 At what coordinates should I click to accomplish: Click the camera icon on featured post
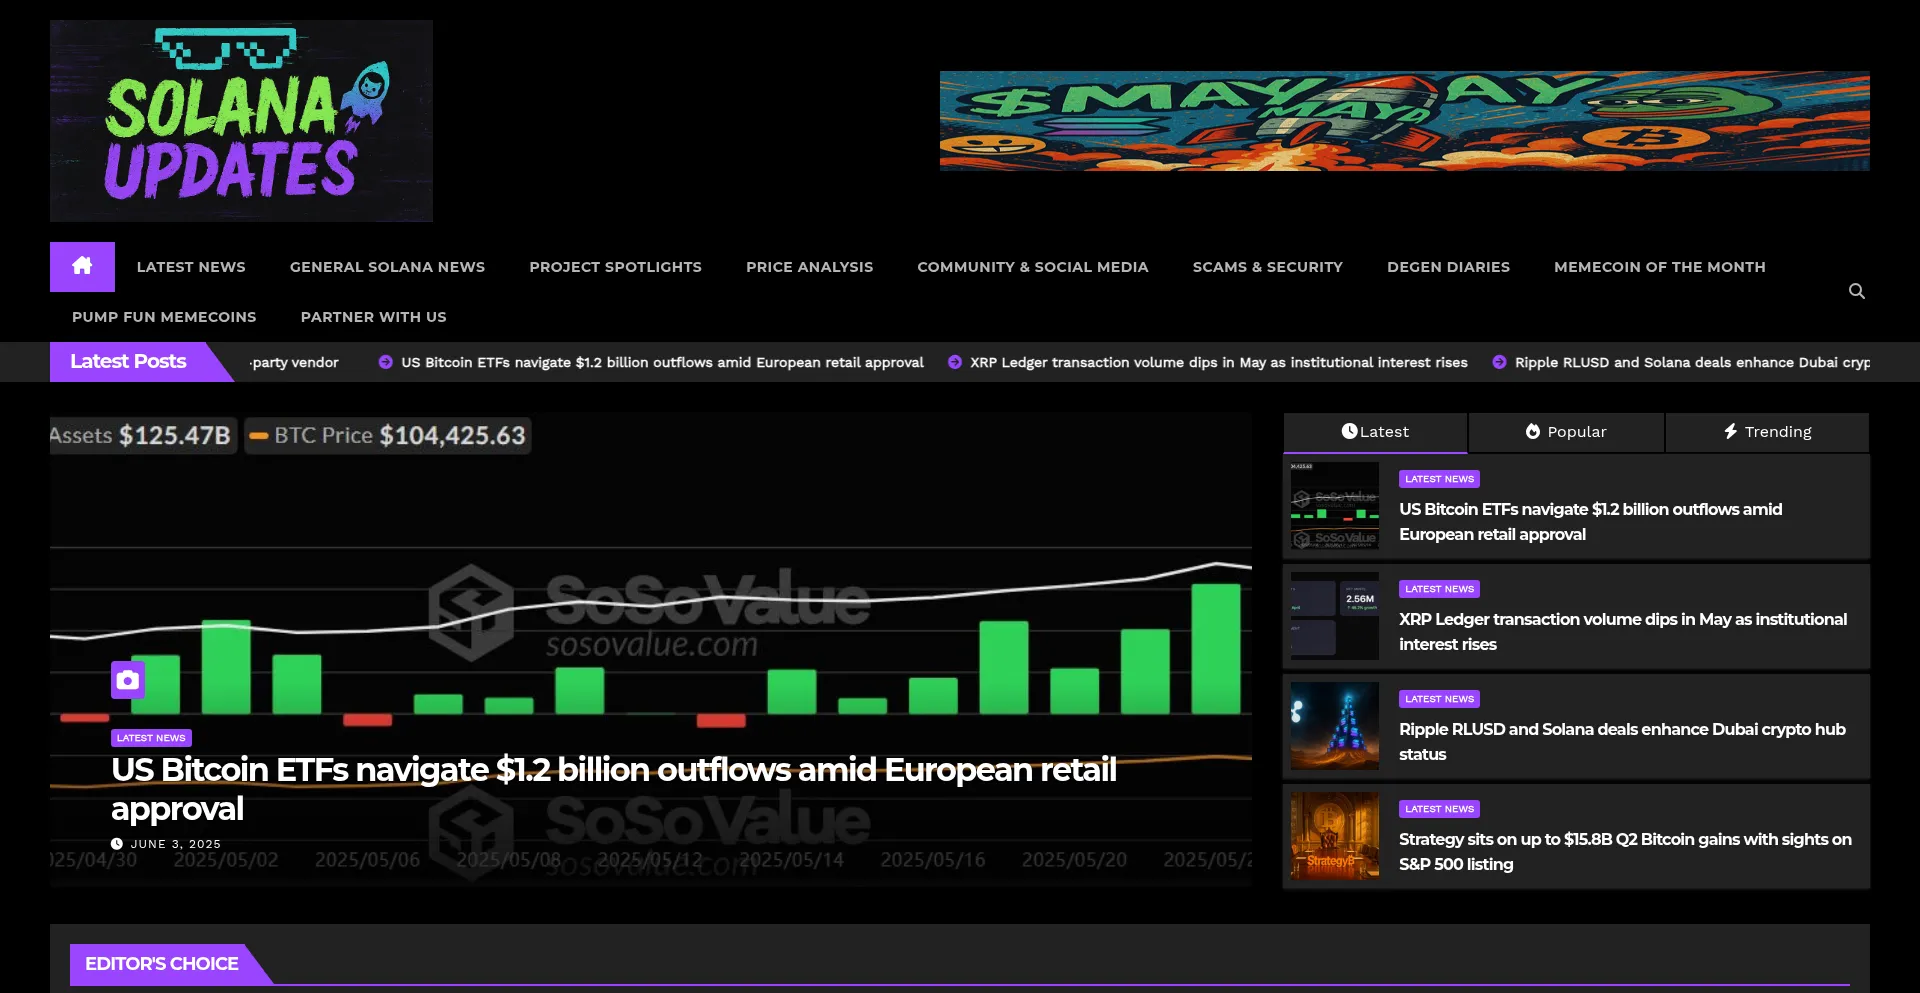click(x=128, y=680)
